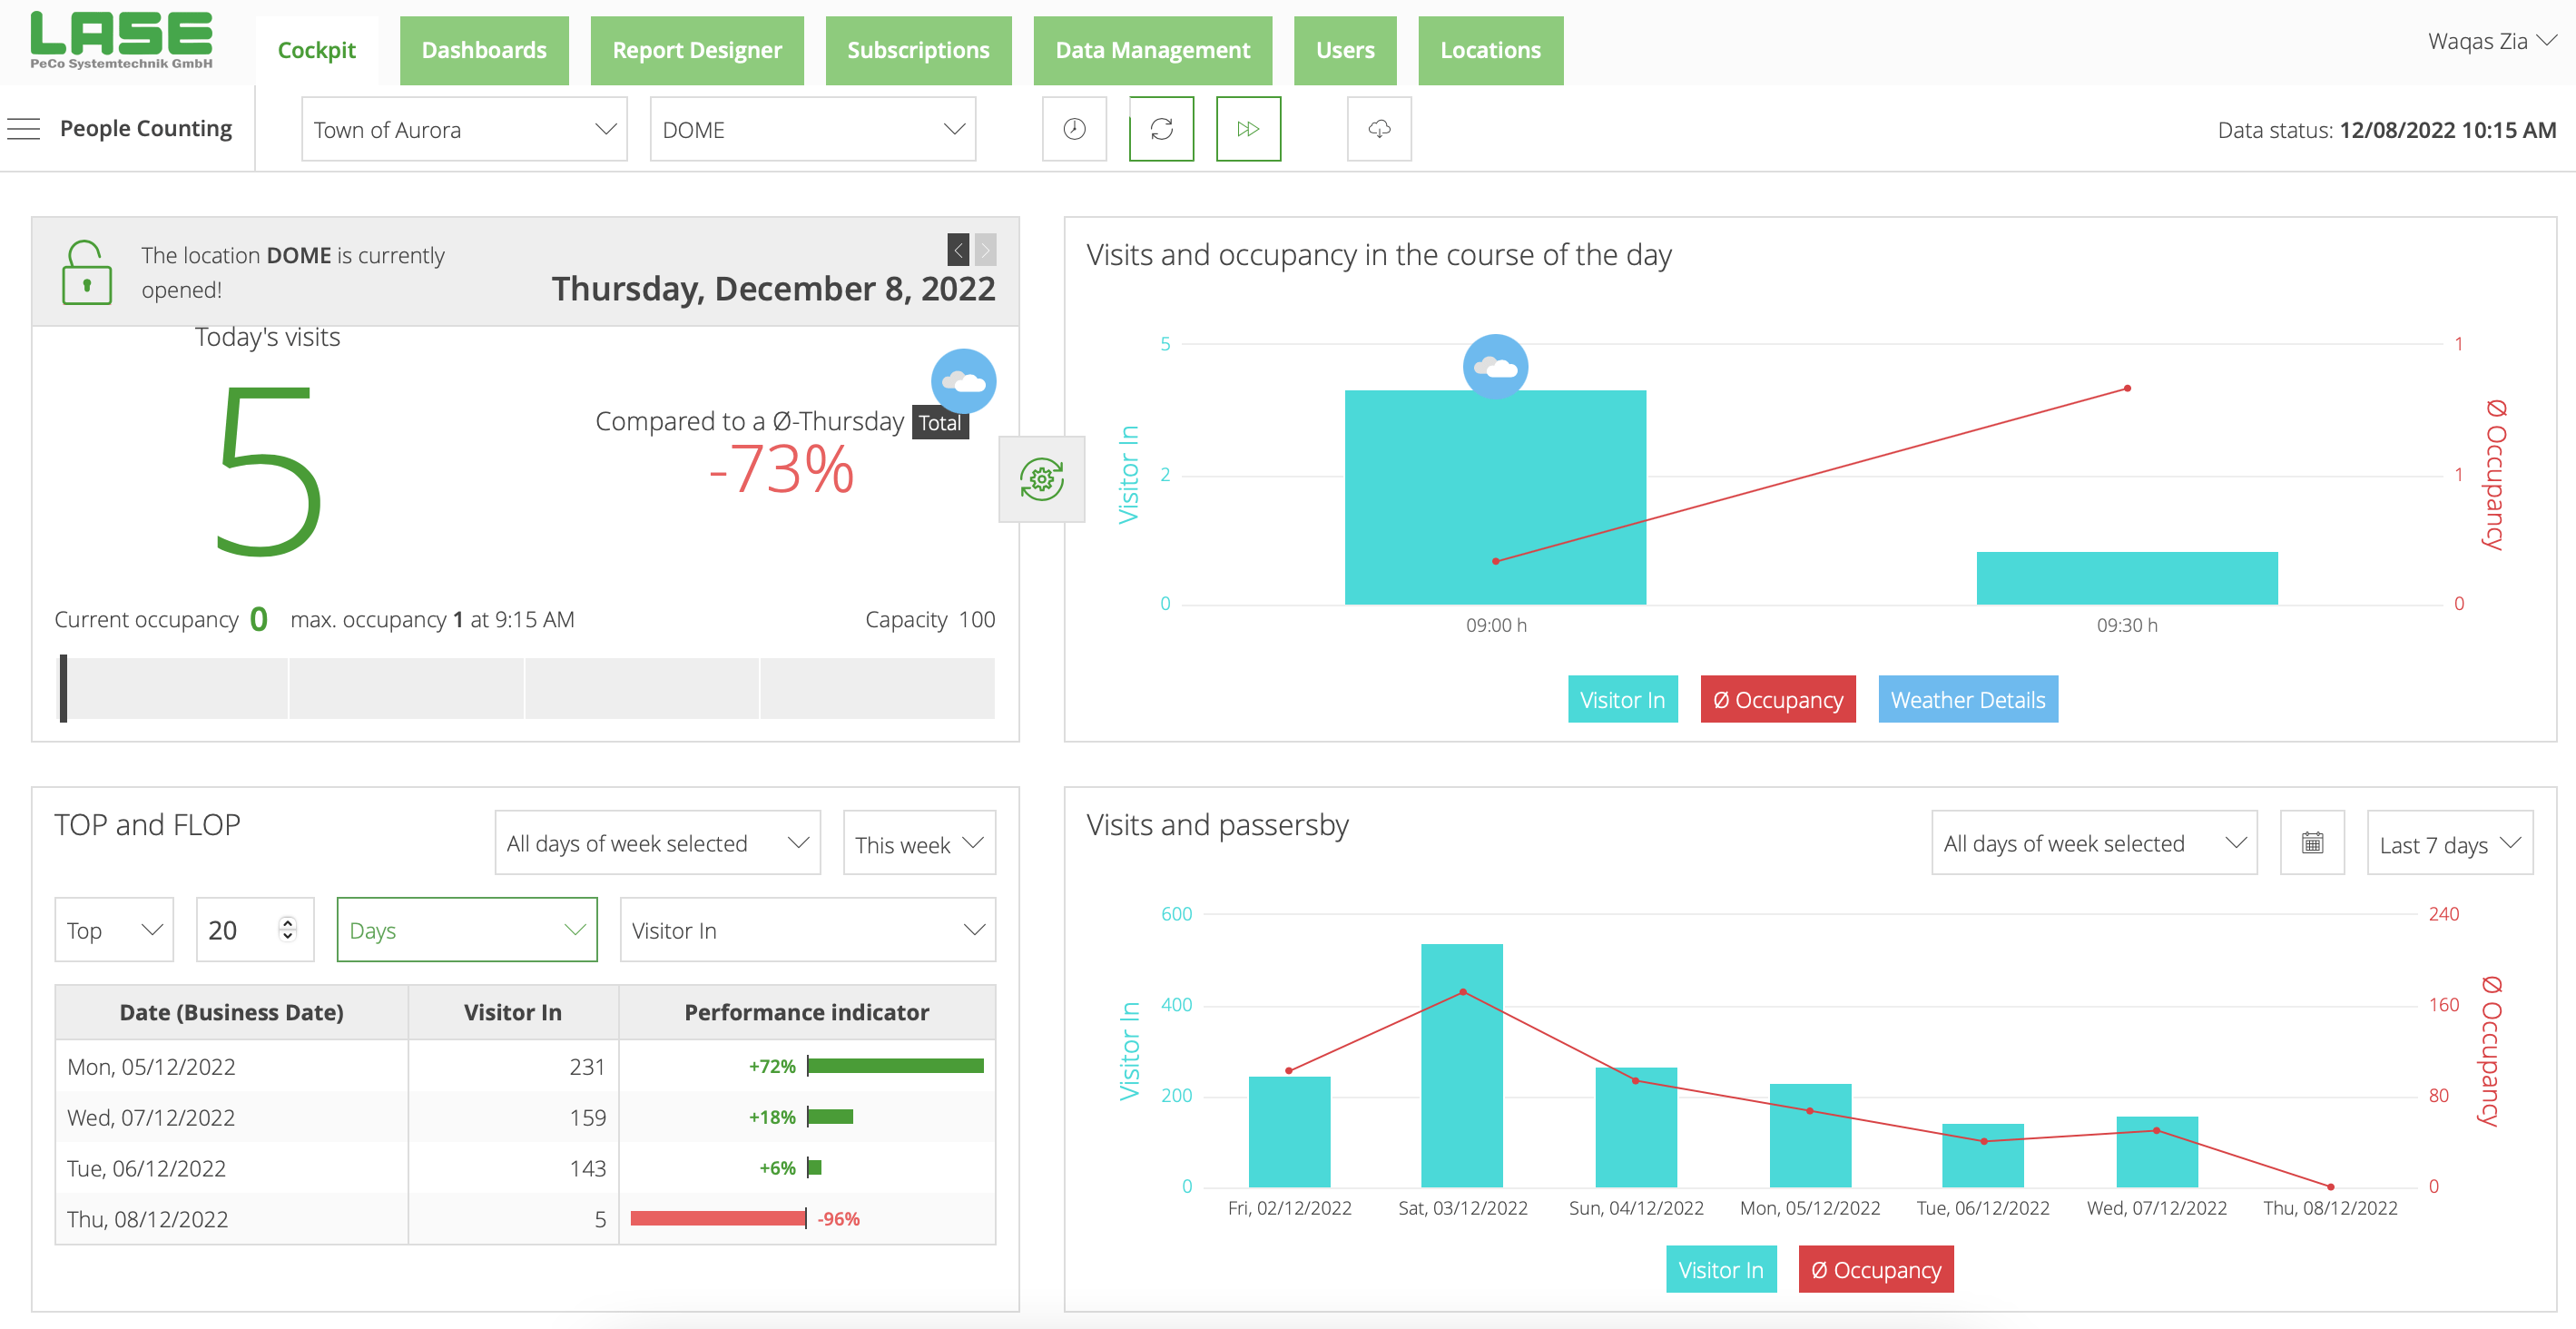Toggle Ø Occupancy series in daily chart
2576x1329 pixels.
click(x=1777, y=699)
